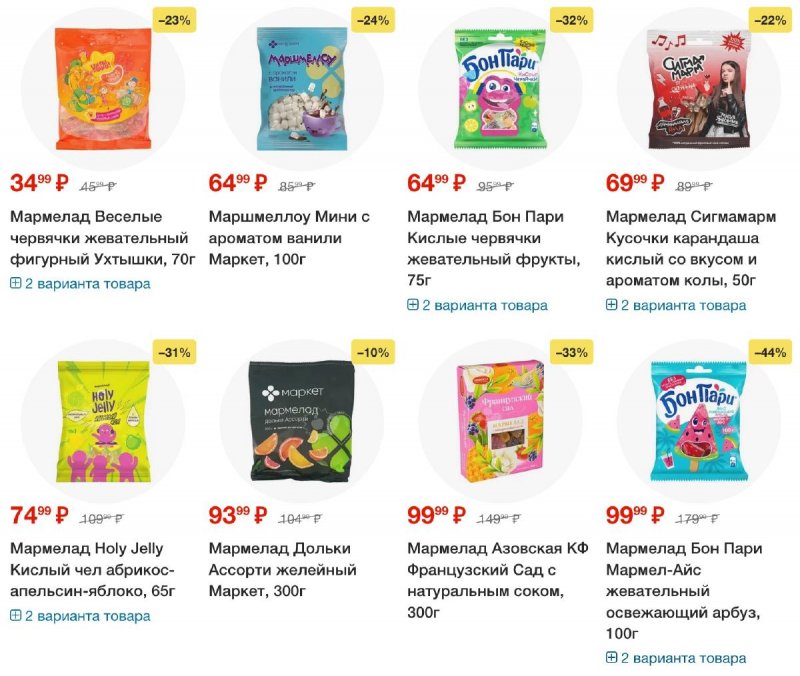
Task: Click the -33% badge on Французский Сад
Action: click(x=571, y=353)
